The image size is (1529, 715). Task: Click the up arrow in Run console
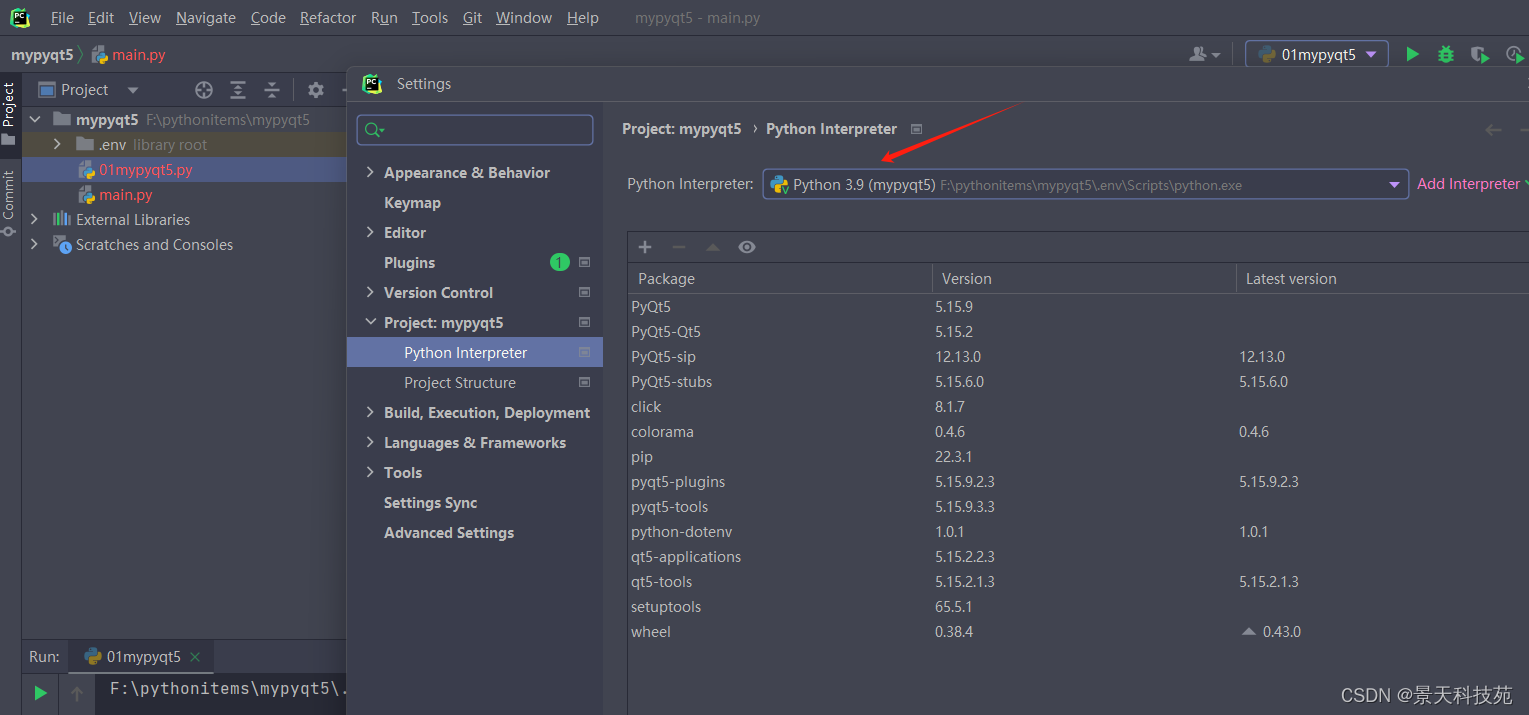[77, 692]
